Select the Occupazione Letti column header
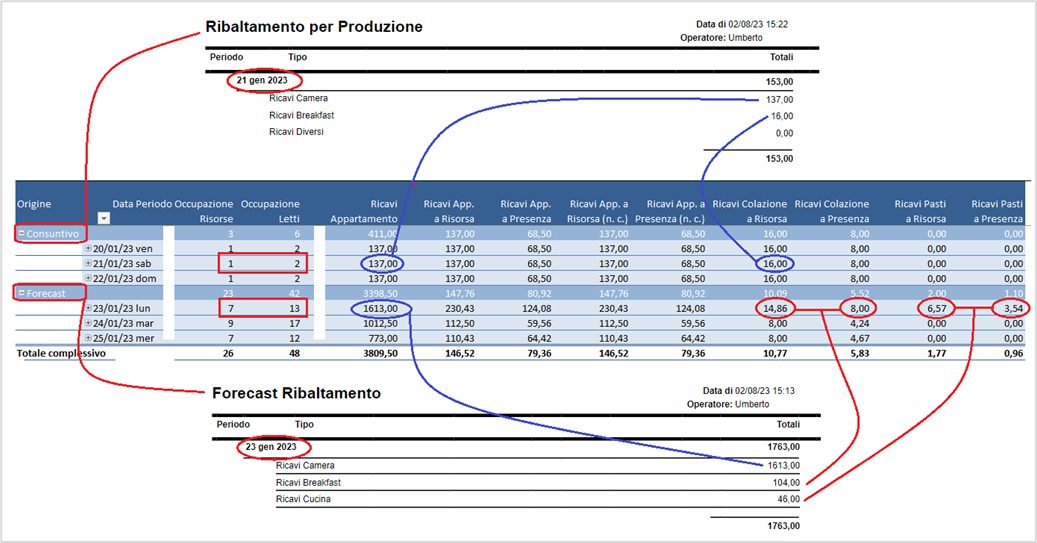1037x543 pixels. click(270, 211)
